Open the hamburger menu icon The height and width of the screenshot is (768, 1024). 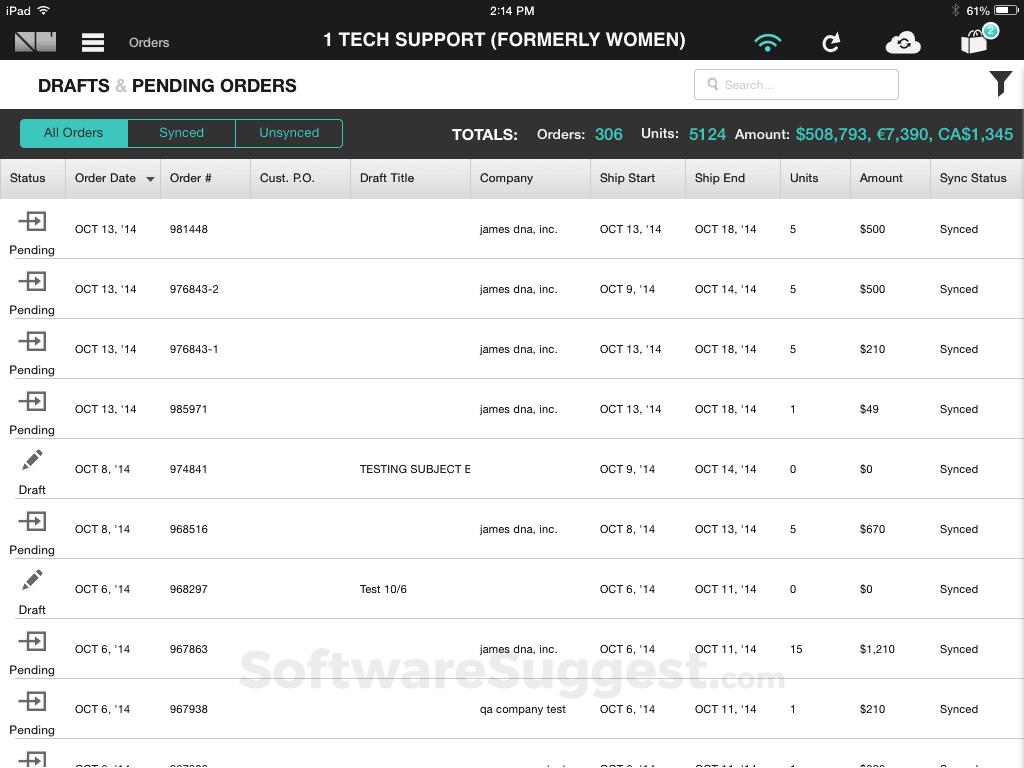pos(93,42)
